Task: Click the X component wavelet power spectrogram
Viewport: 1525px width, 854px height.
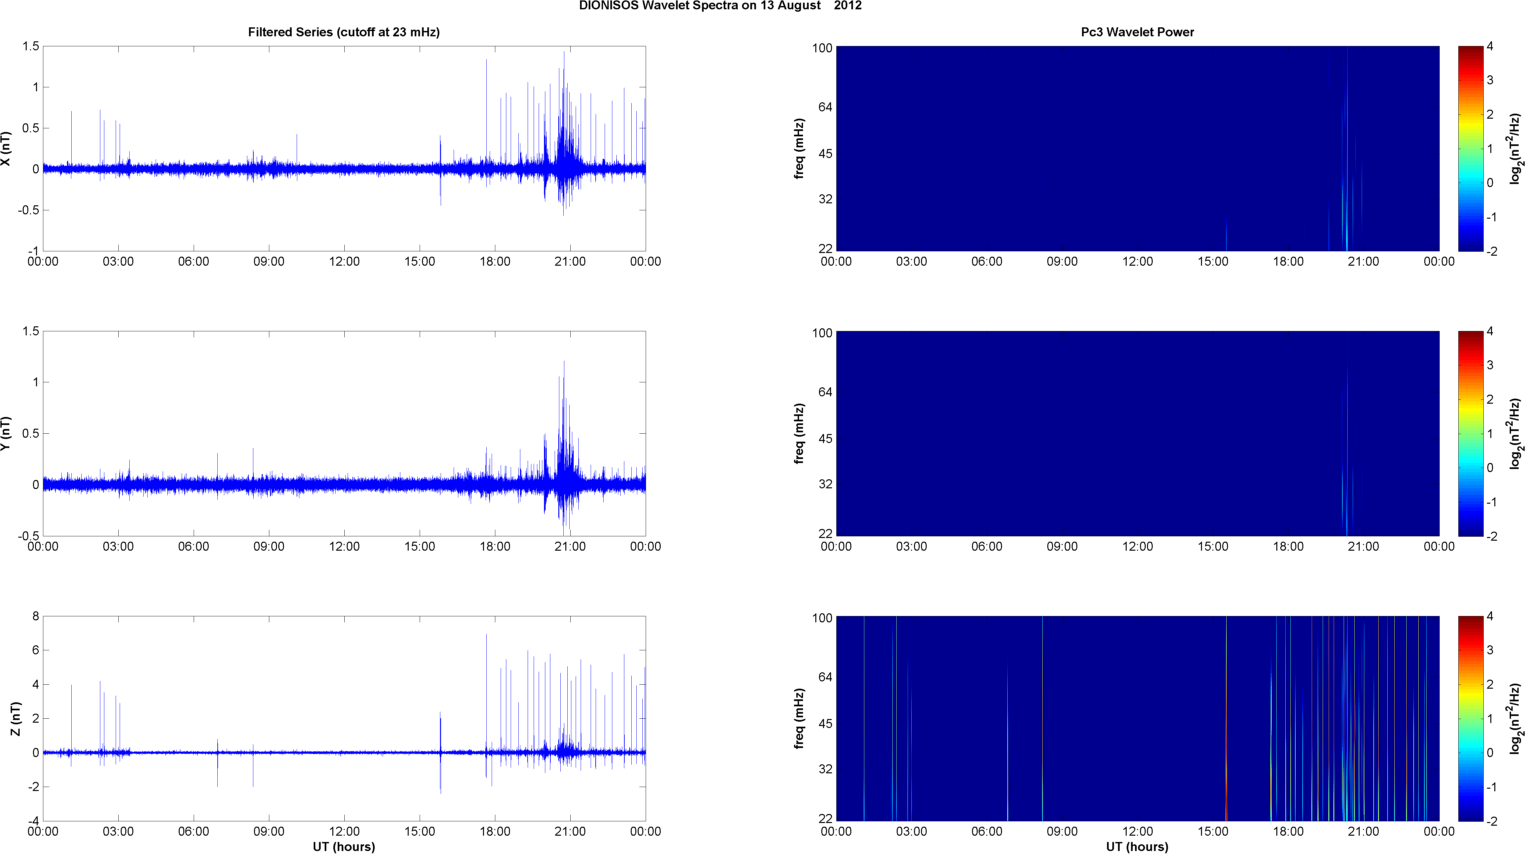Action: pos(1137,148)
